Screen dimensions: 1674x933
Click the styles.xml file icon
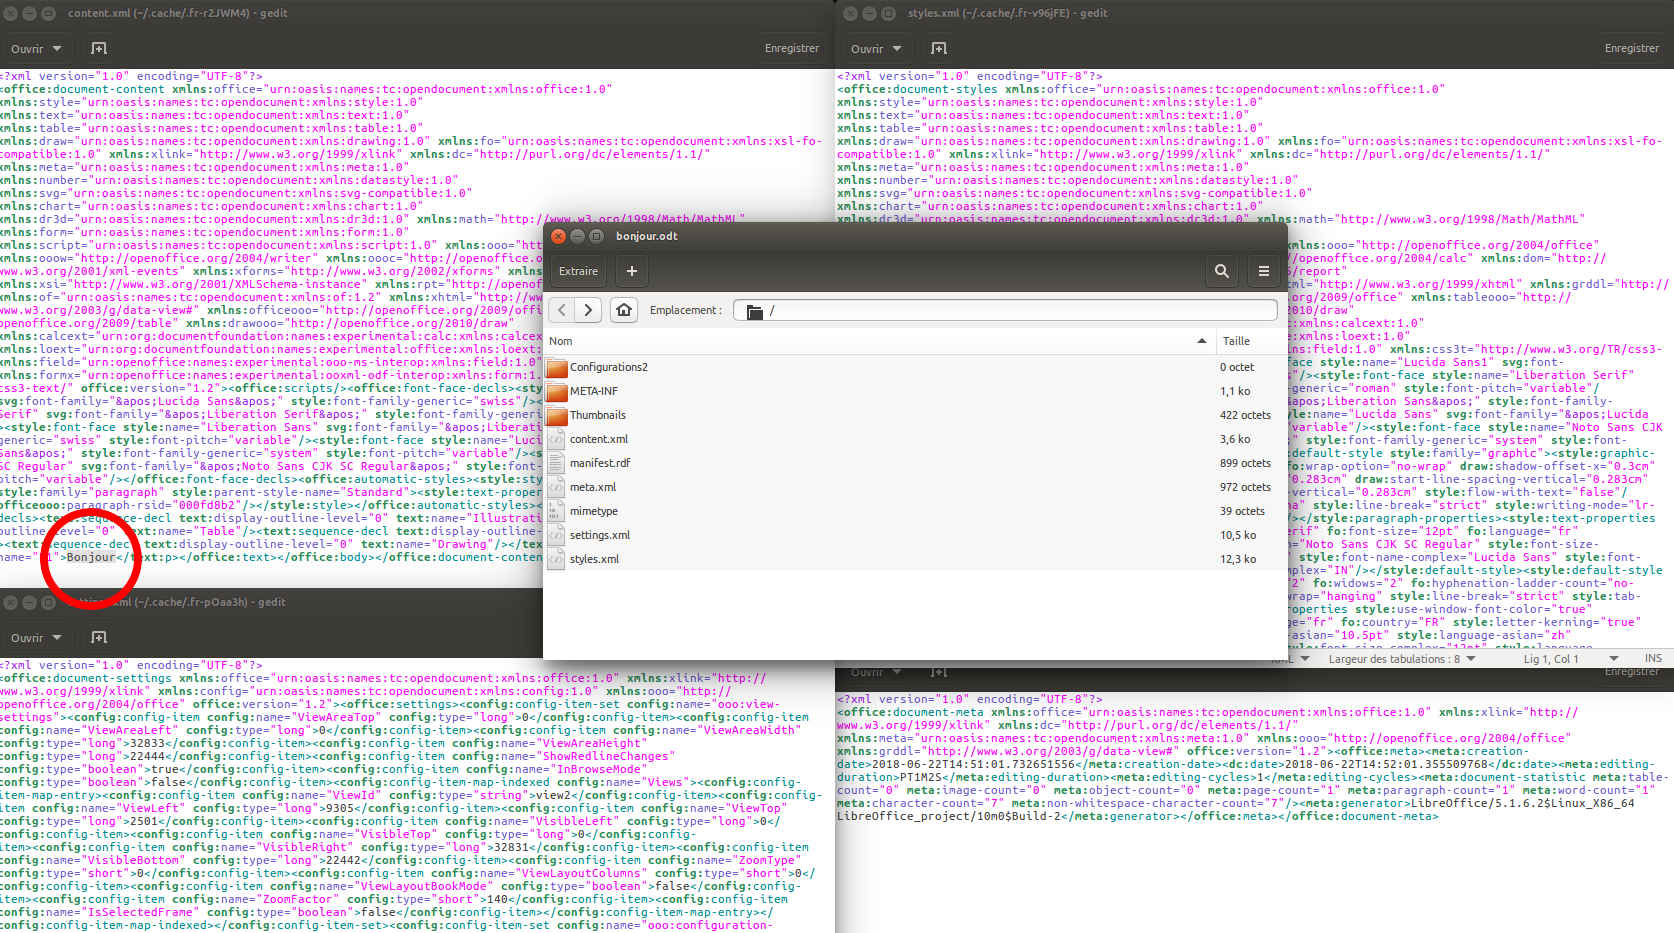point(557,559)
